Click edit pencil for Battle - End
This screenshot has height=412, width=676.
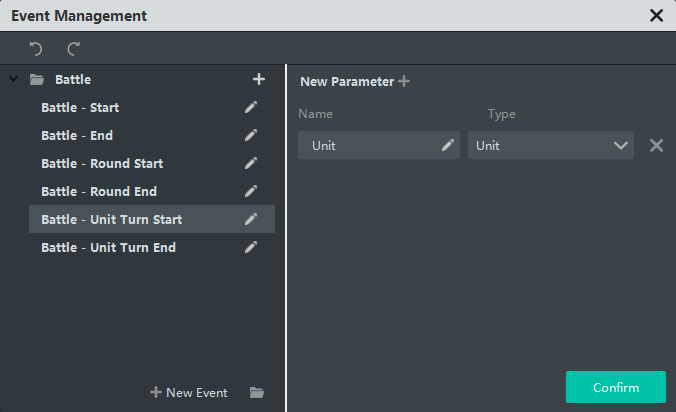tap(251, 135)
